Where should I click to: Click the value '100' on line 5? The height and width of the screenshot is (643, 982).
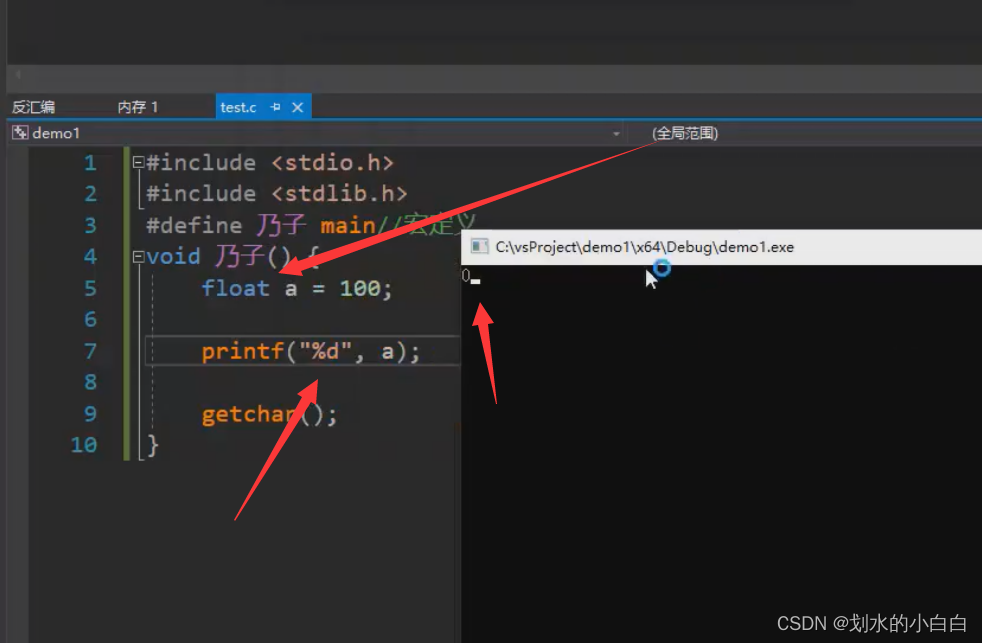[360, 288]
